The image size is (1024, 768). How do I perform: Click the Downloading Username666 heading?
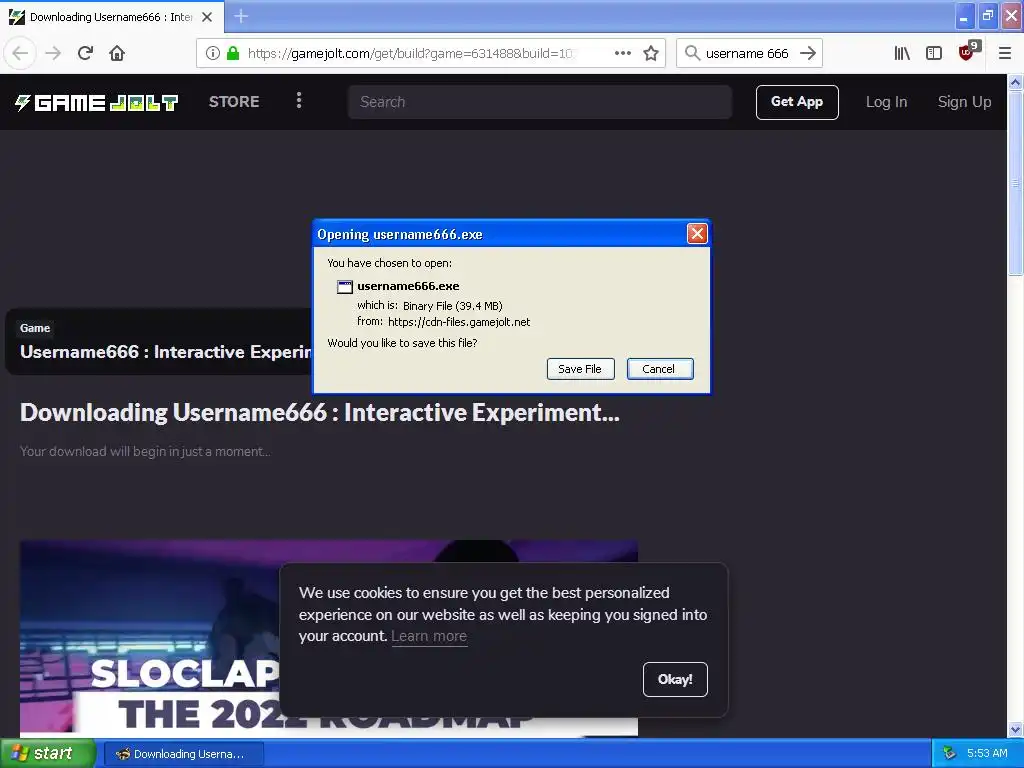[320, 413]
